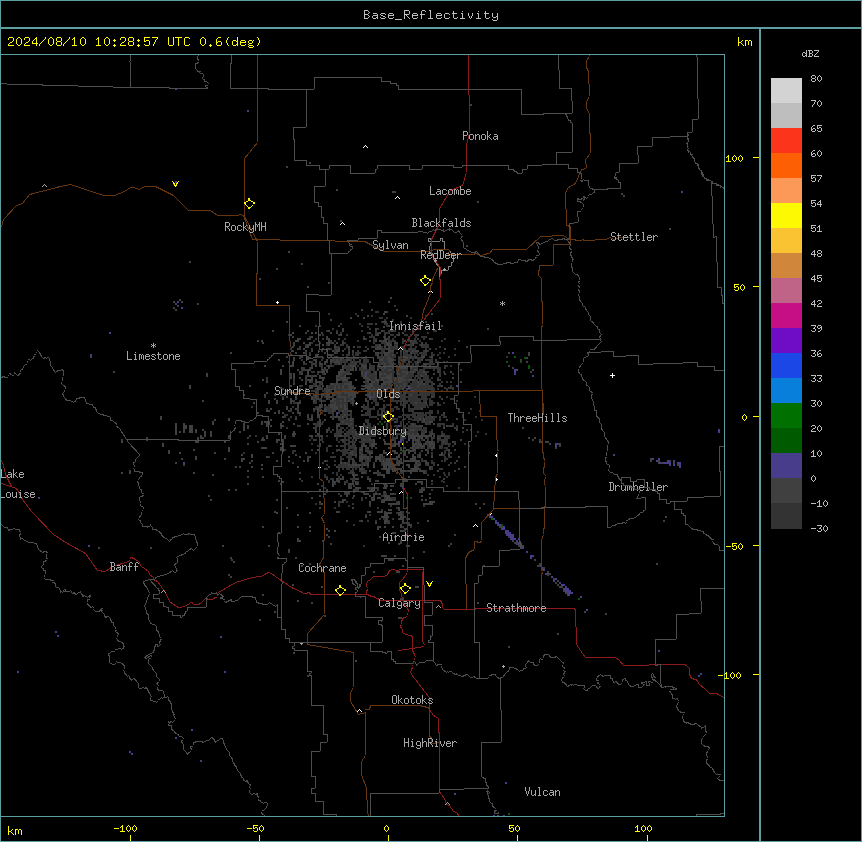Click the asterisk marker east of Innisfail
The height and width of the screenshot is (842, 862).
(502, 303)
